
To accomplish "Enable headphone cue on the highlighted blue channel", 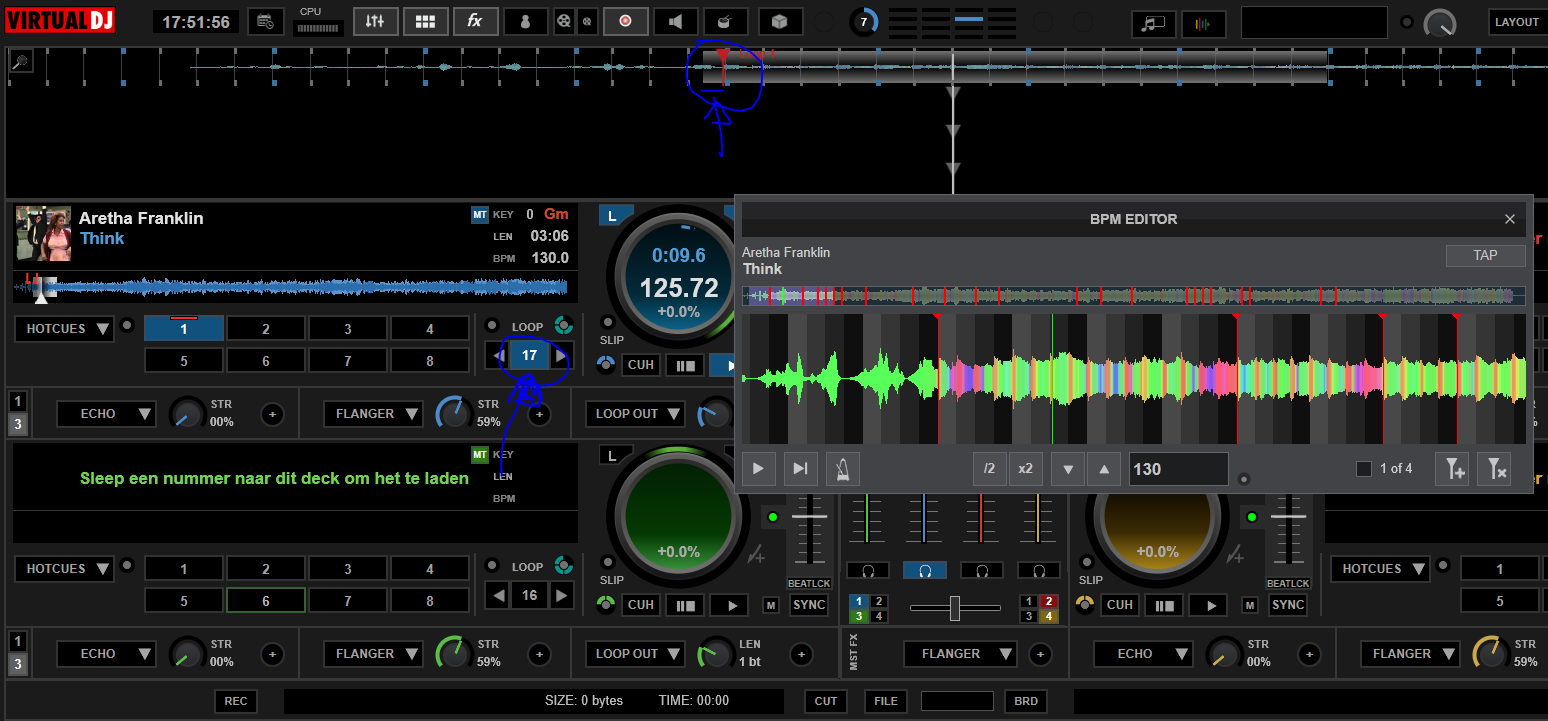I will (925, 570).
